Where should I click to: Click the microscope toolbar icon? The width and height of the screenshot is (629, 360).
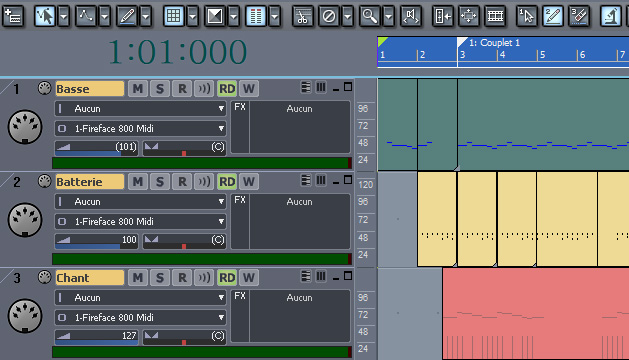tap(611, 16)
